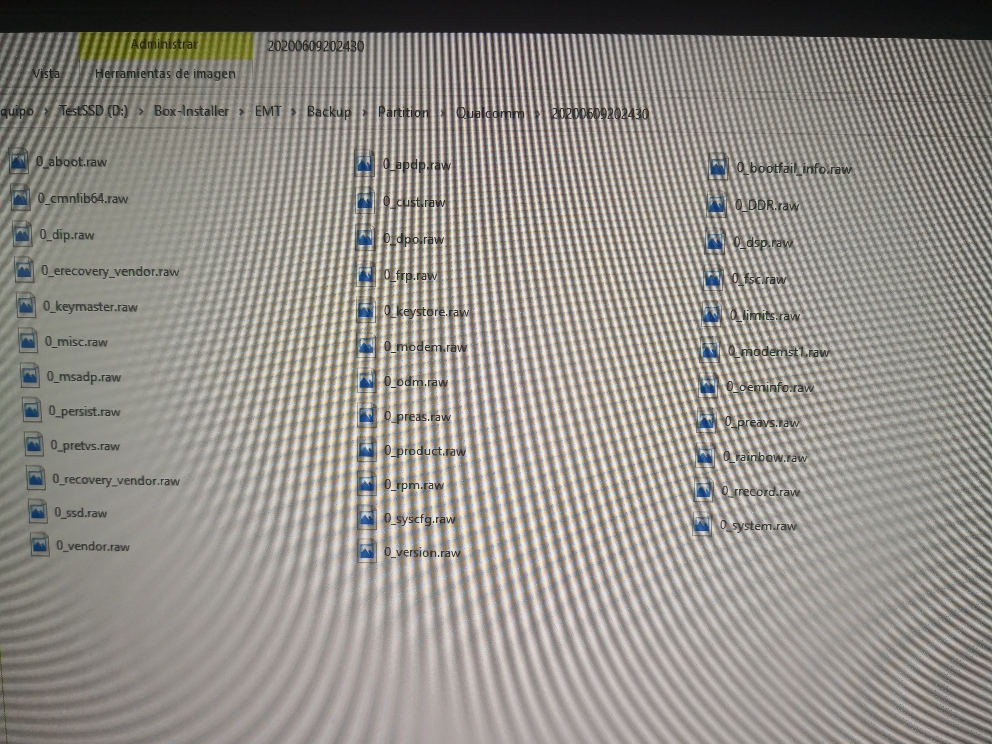Viewport: 992px width, 744px height.
Task: Select the 0_cmnlib64.raw file icon
Action: click(x=20, y=198)
